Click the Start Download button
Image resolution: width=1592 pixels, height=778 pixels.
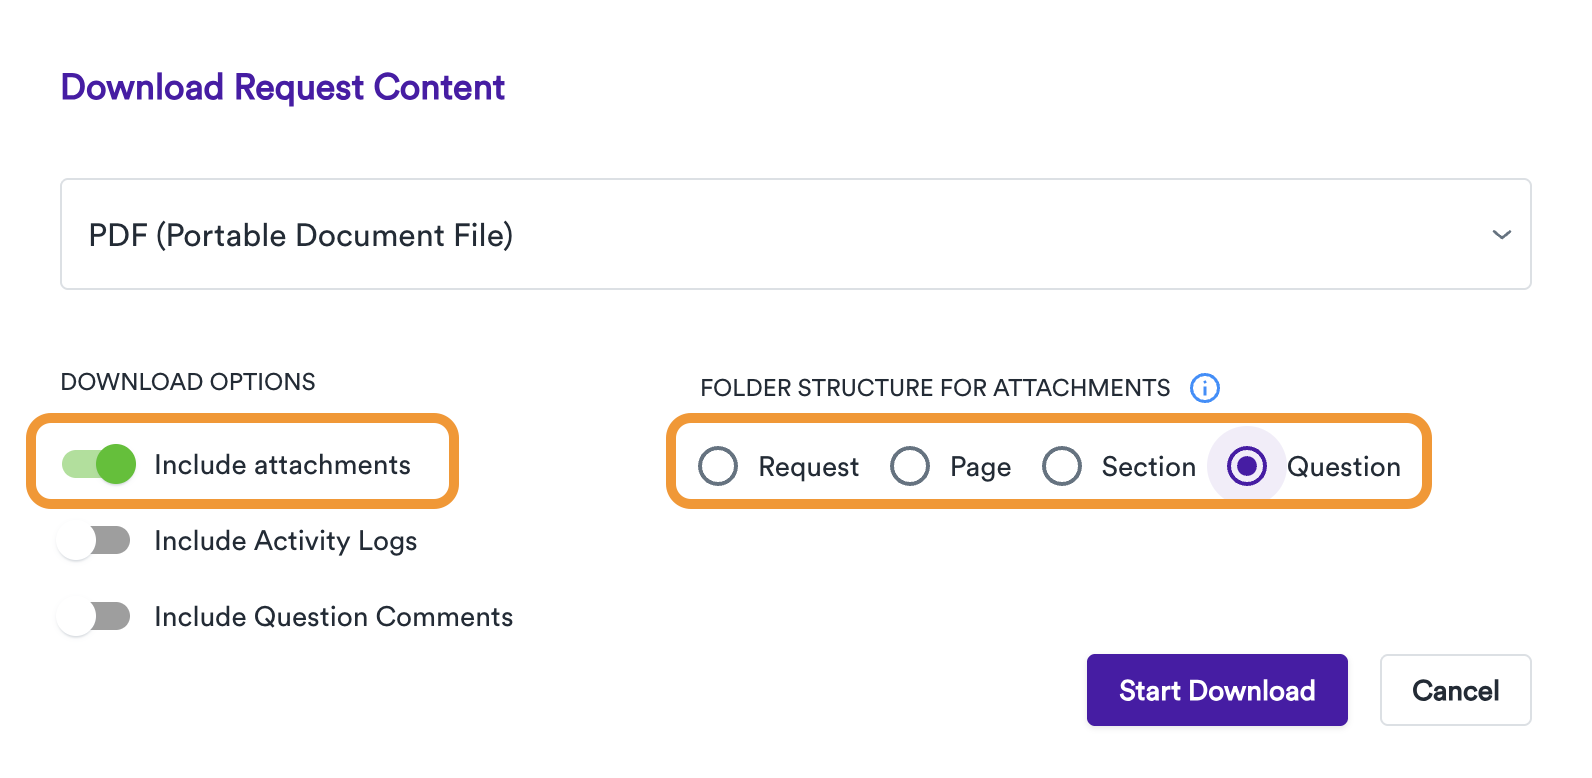point(1217,690)
